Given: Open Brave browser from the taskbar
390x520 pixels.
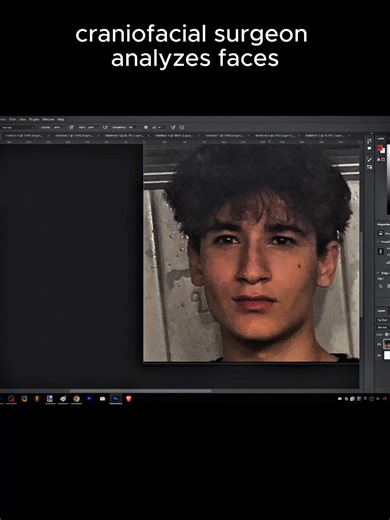Looking at the screenshot, I should point(129,399).
